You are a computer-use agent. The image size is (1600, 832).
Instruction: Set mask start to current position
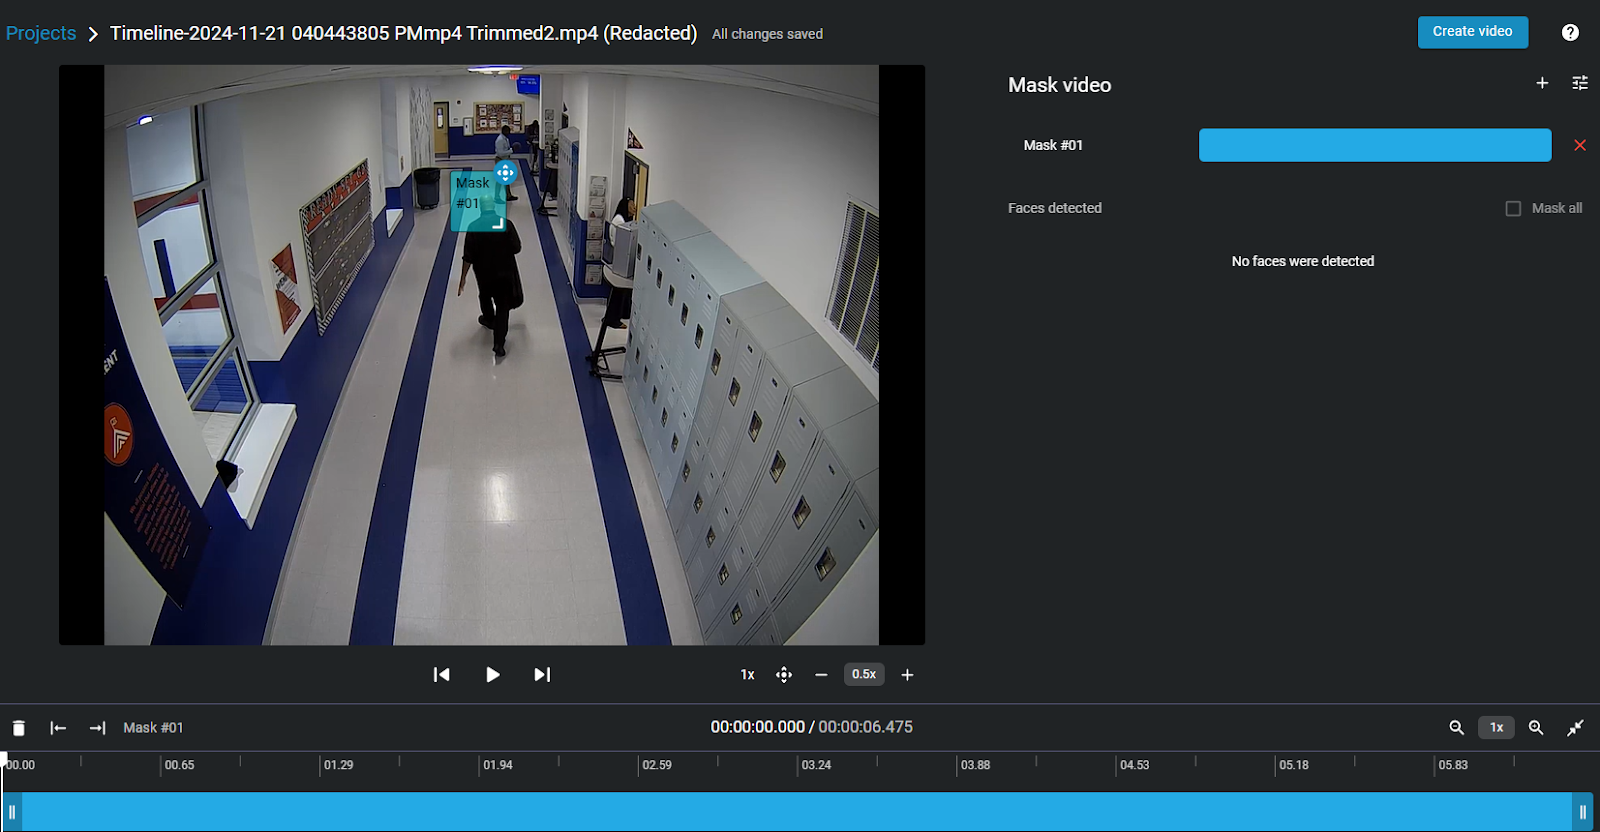(58, 728)
